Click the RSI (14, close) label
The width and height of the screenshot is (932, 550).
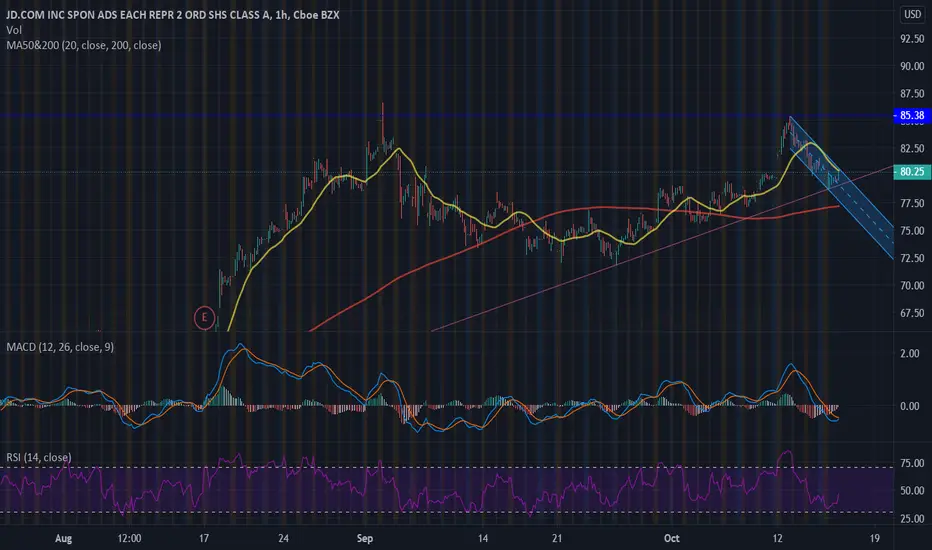39,457
